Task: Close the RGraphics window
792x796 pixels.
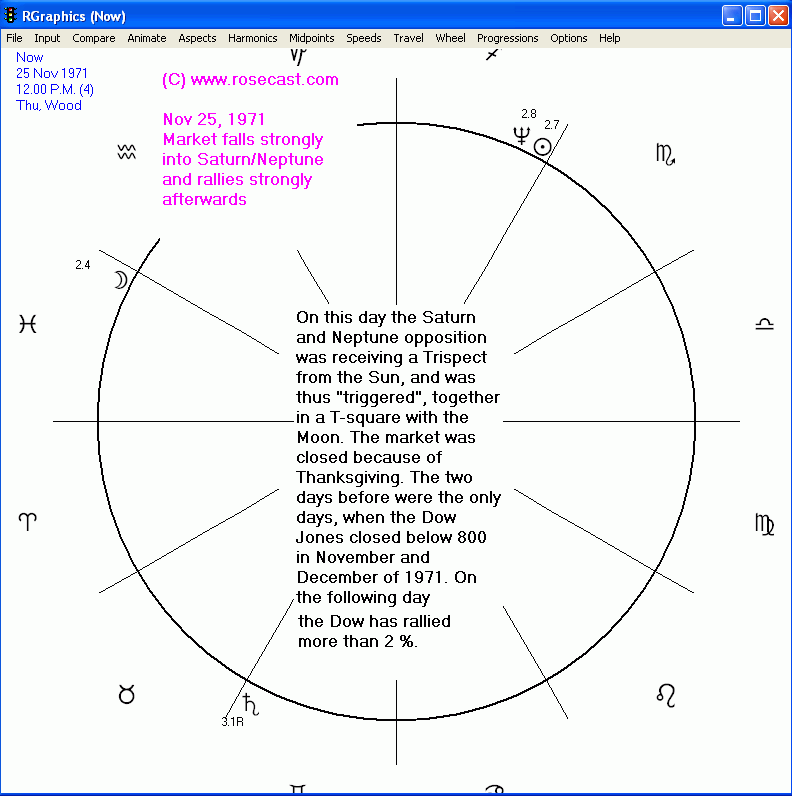Action: click(x=778, y=16)
